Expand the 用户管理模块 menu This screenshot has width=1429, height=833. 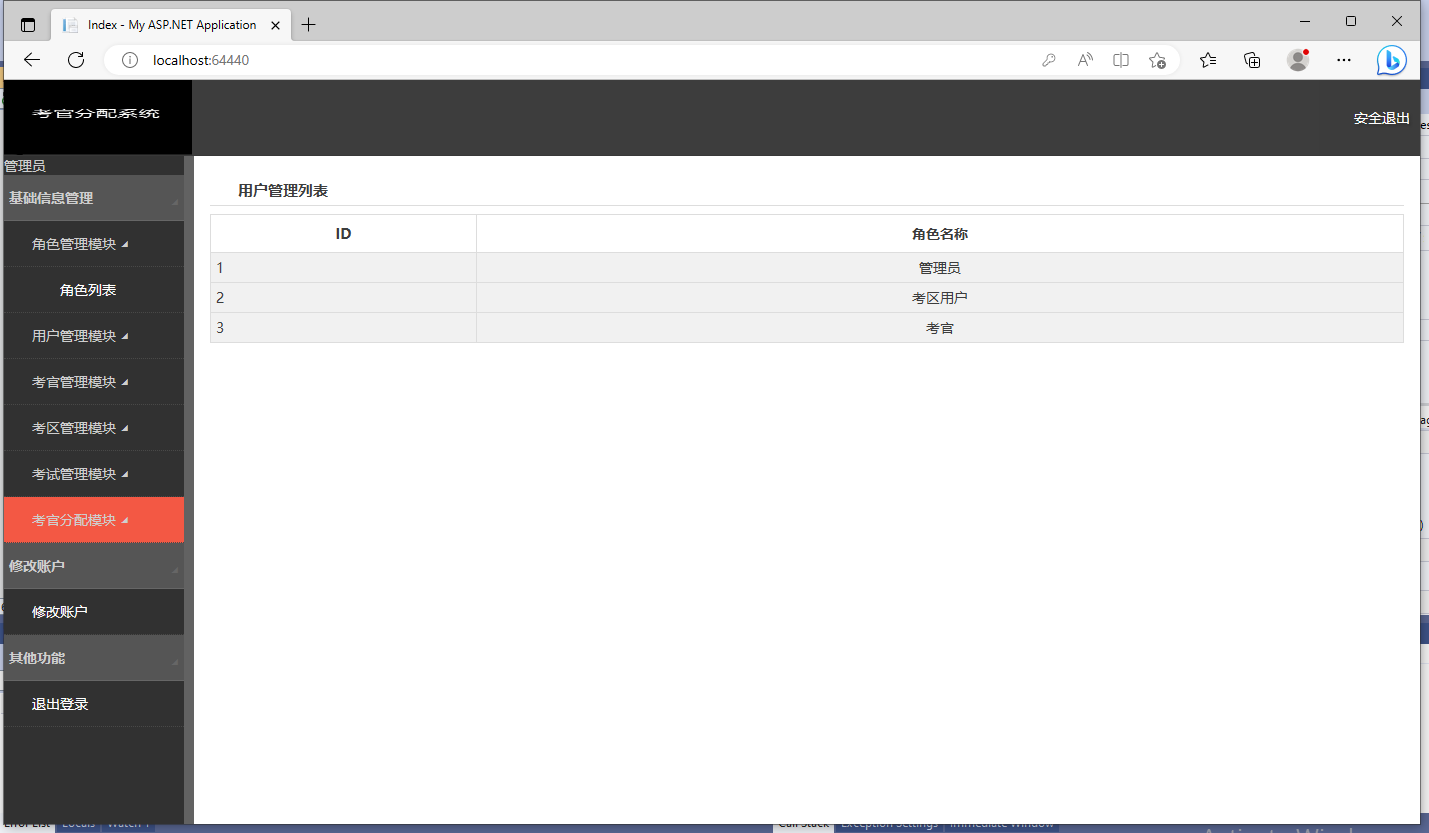coord(94,336)
